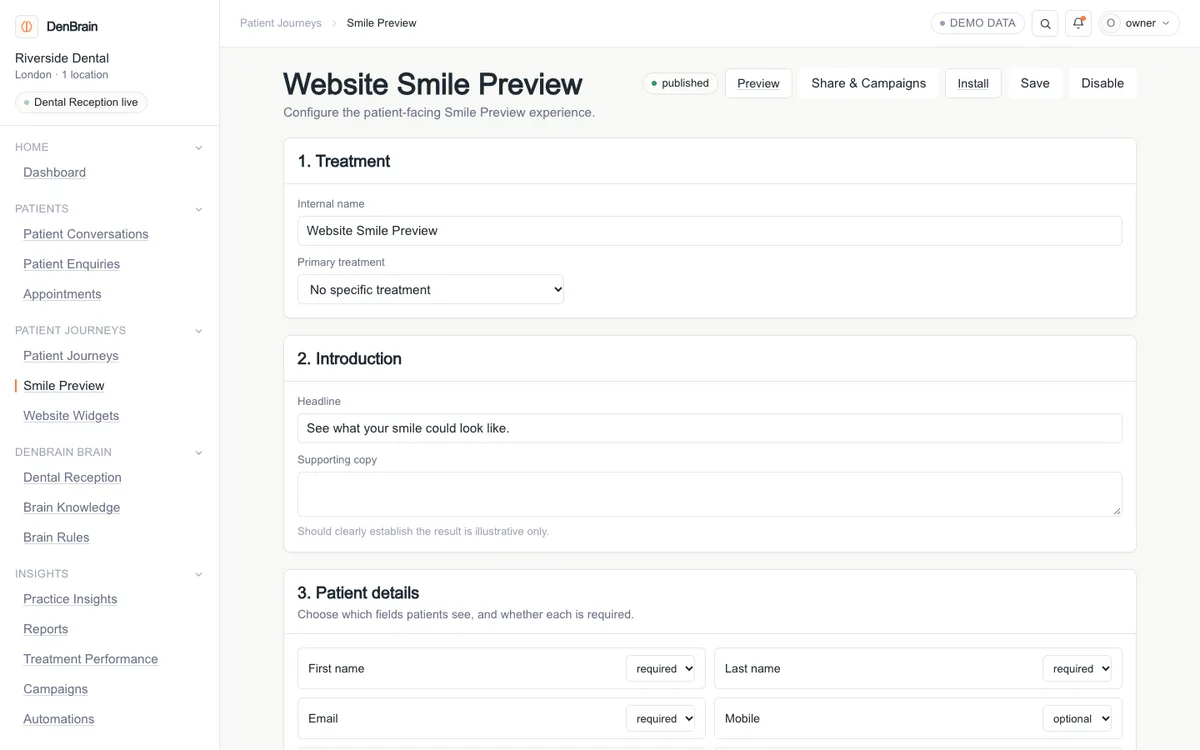1200x750 pixels.
Task: Collapse the DENBRAIN BRAIN sidebar section
Action: [198, 453]
